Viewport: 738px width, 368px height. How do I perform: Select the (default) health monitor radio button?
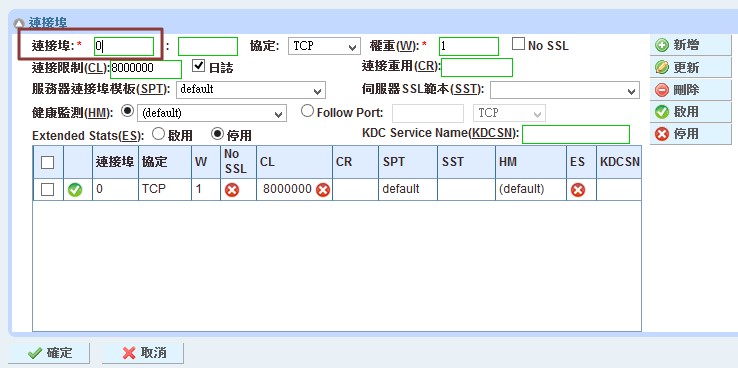[127, 112]
